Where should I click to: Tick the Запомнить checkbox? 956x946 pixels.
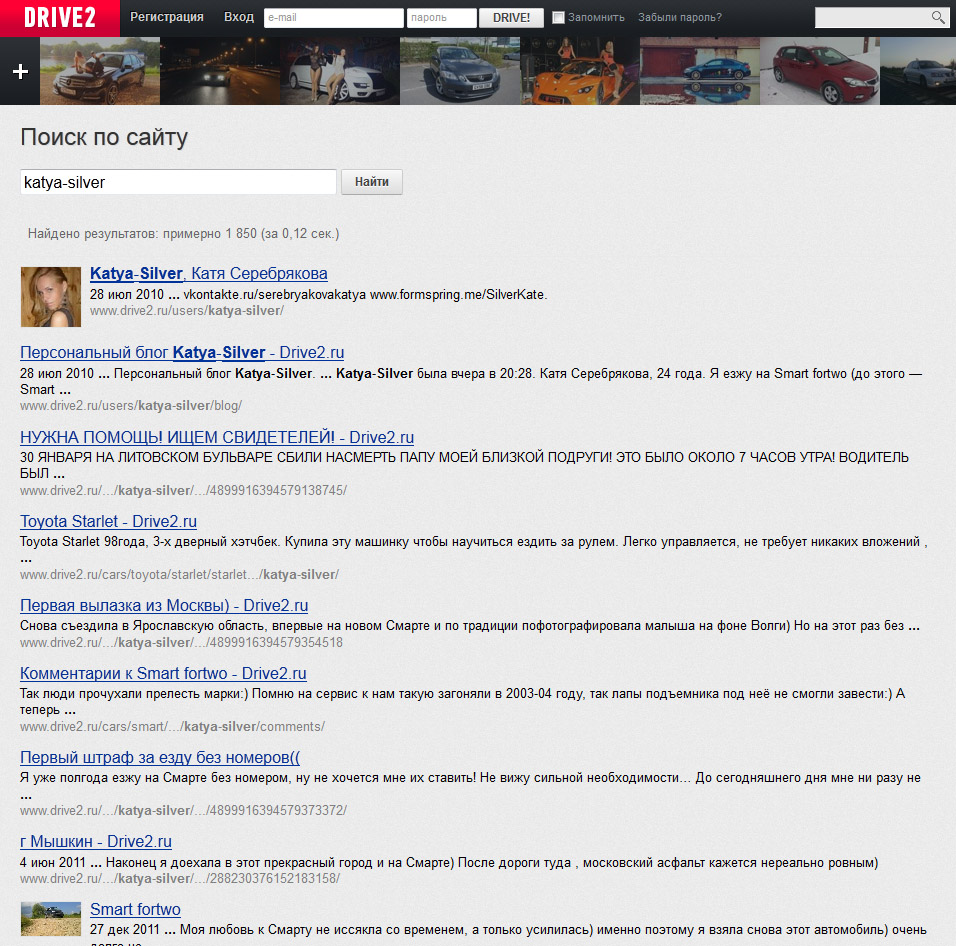coord(558,18)
